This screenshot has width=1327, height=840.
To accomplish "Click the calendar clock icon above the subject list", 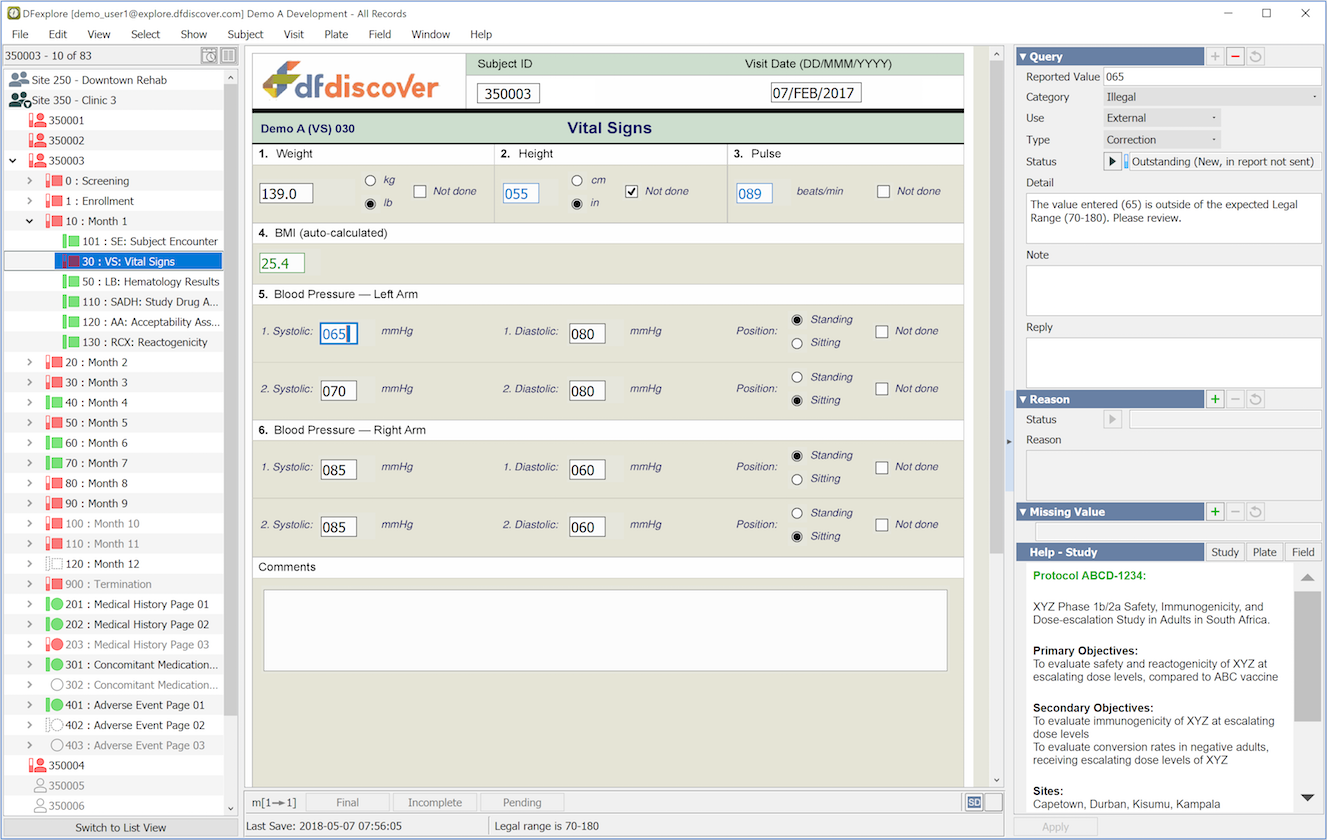I will coord(209,56).
